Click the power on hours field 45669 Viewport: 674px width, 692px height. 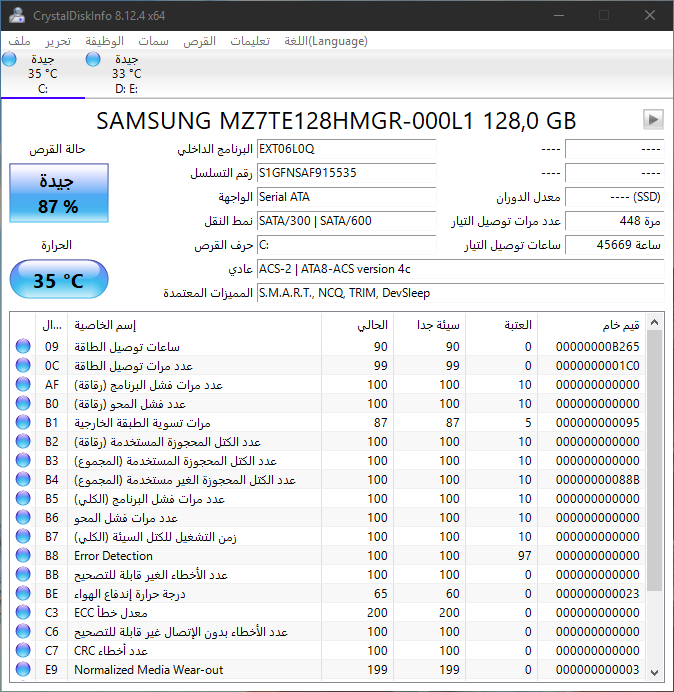(x=614, y=245)
